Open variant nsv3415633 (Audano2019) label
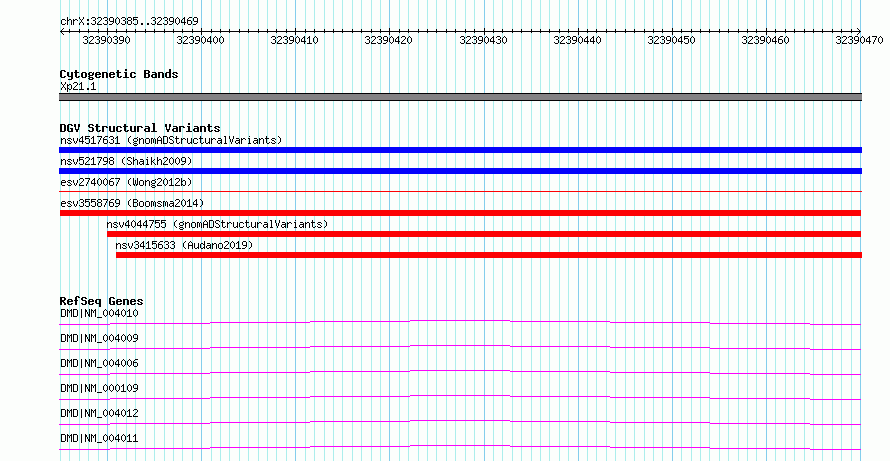 point(184,245)
